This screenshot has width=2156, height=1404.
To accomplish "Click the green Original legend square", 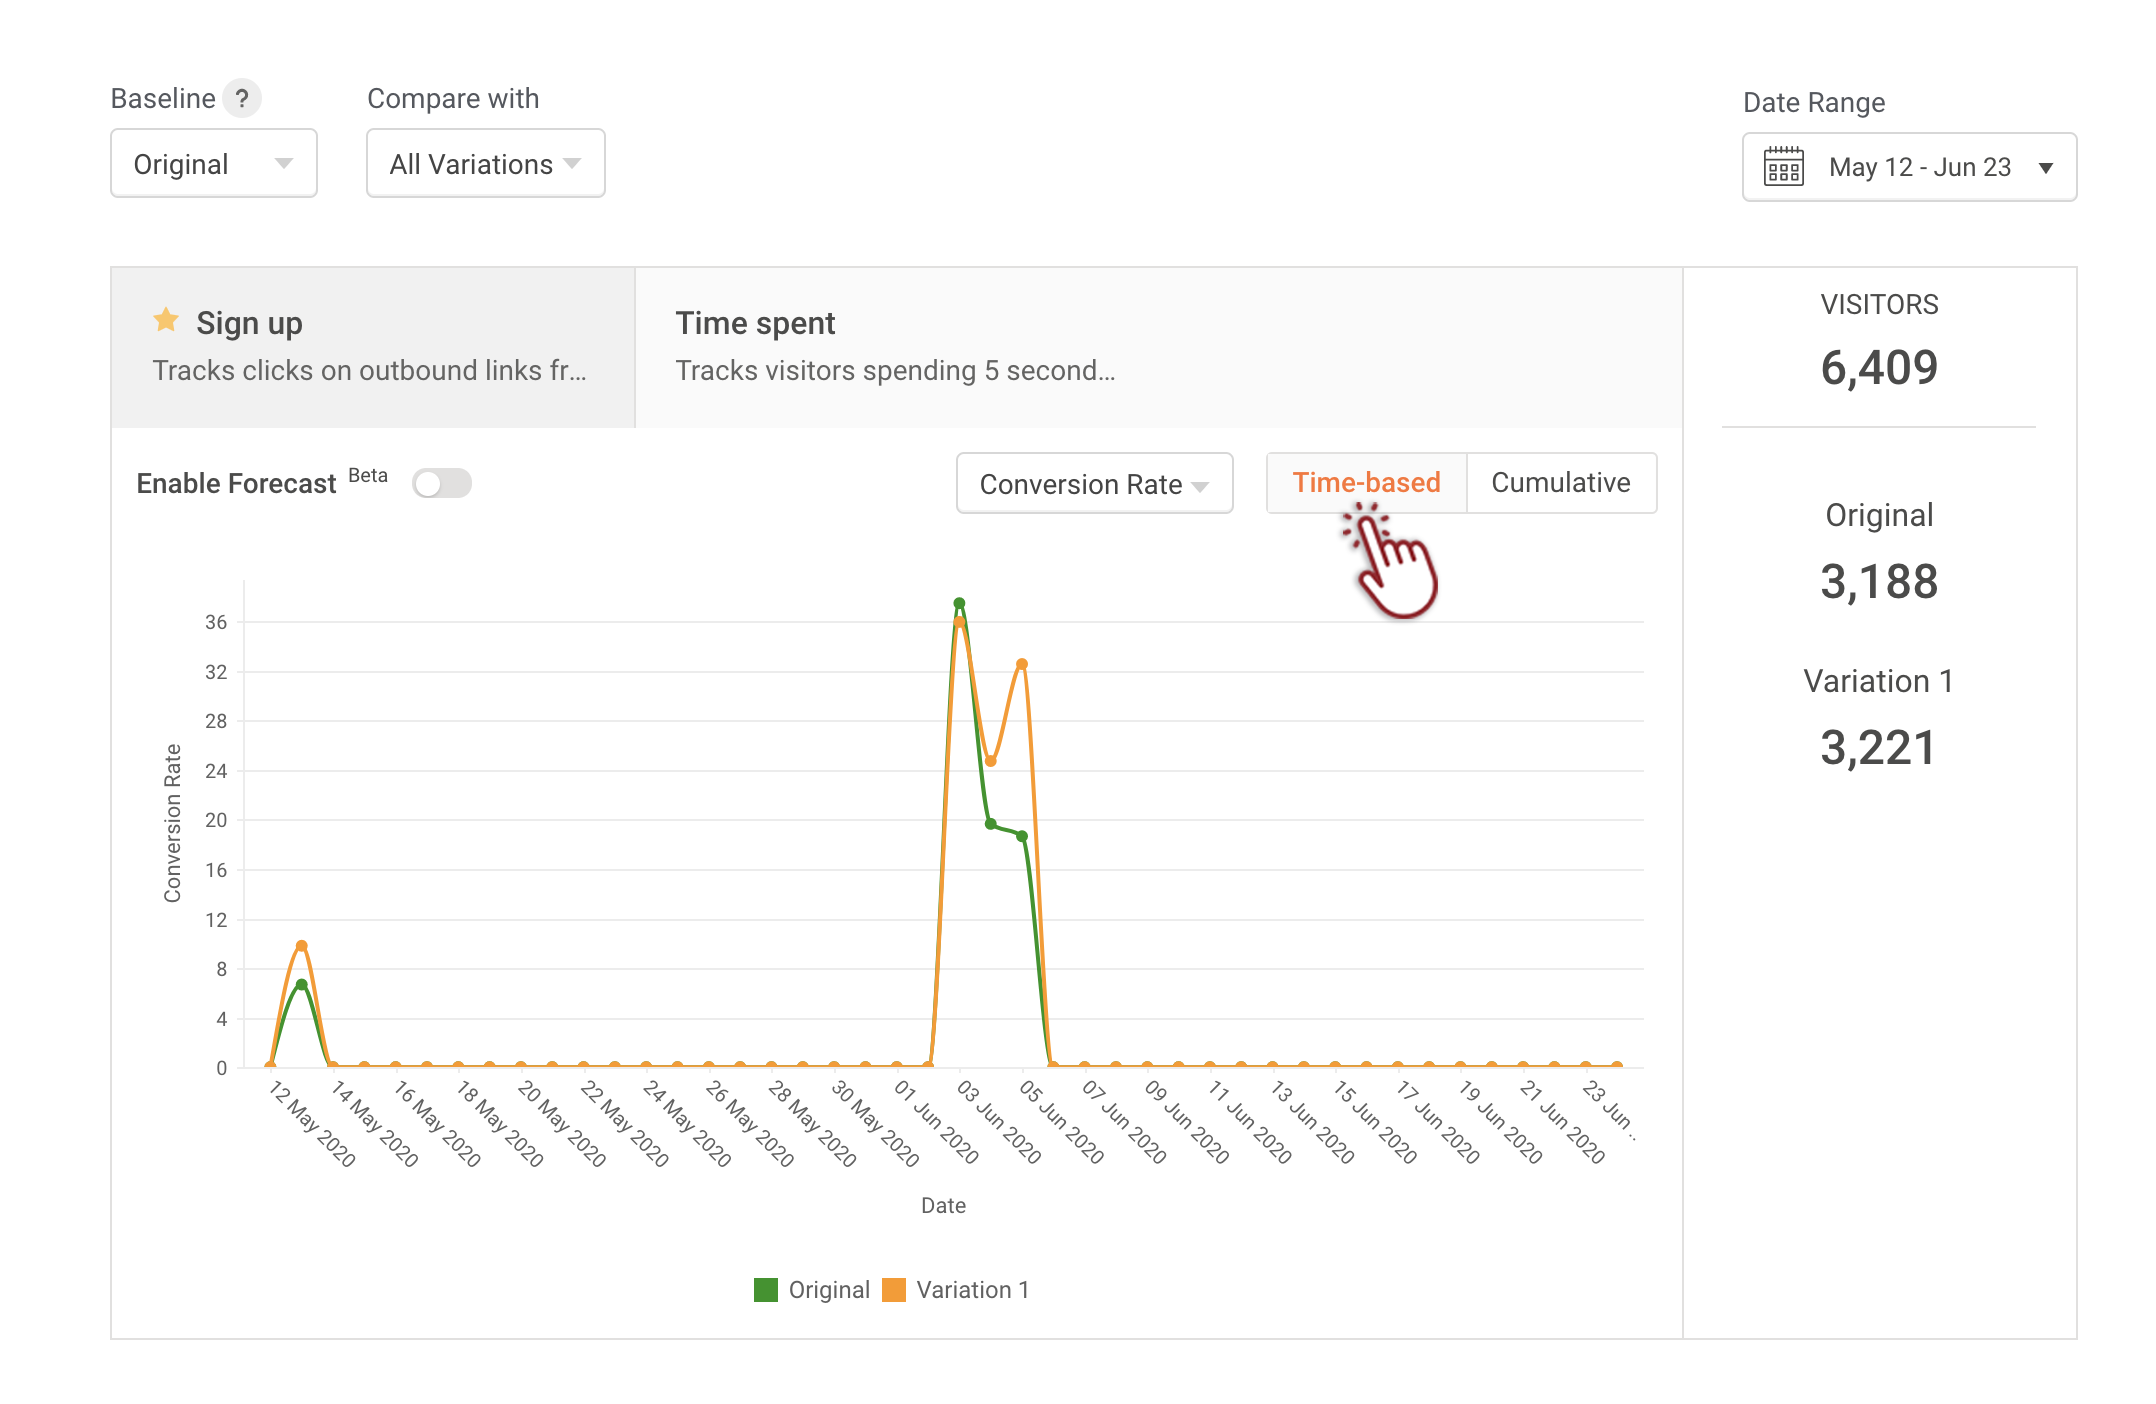I will click(x=766, y=1290).
